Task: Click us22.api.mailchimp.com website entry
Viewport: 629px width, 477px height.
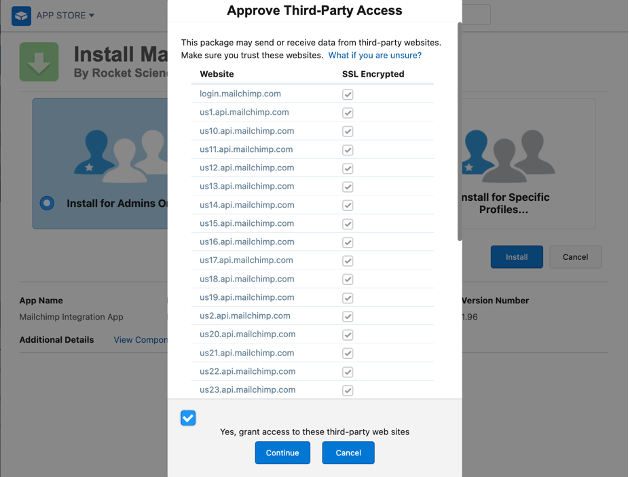Action: point(248,371)
